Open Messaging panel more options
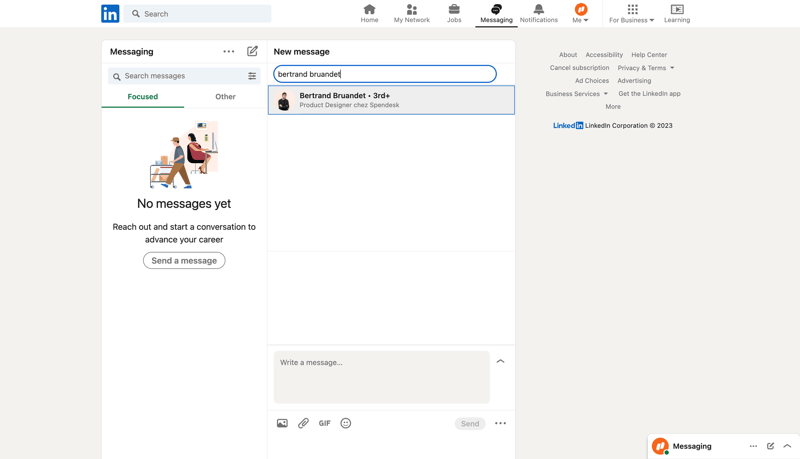The height and width of the screenshot is (459, 800). 229,52
